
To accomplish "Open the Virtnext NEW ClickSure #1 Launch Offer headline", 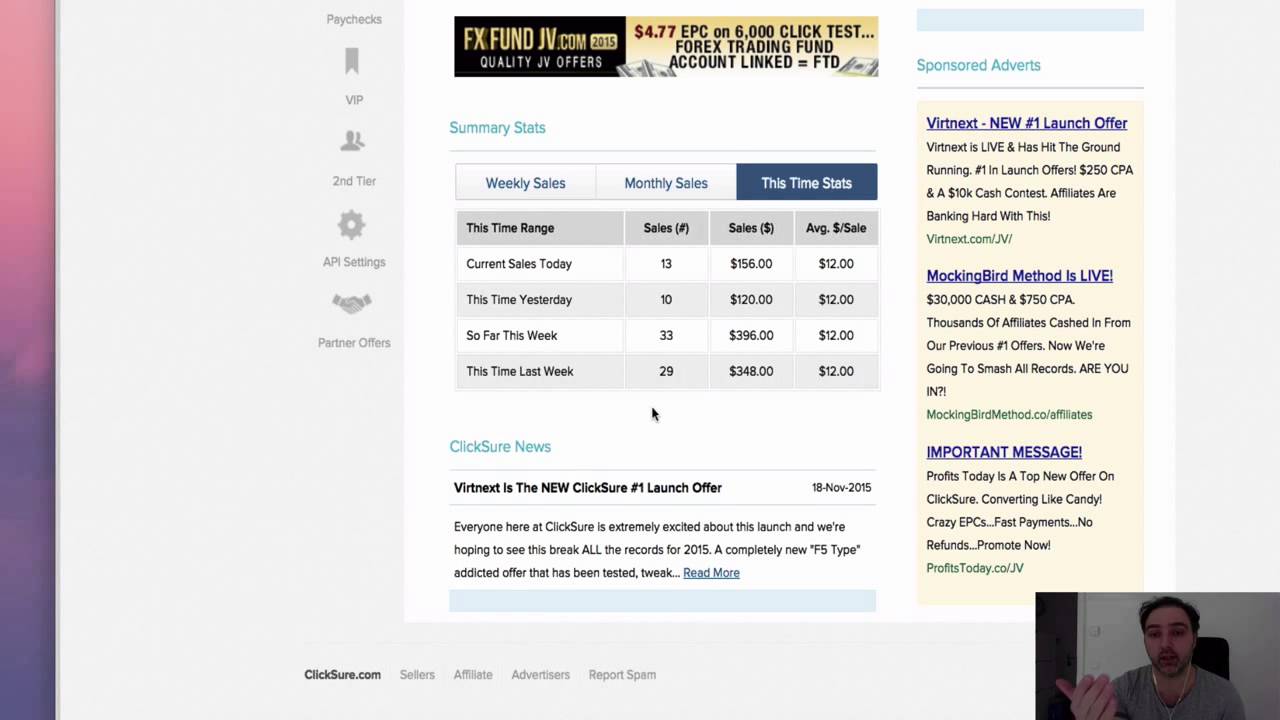I will pos(587,488).
